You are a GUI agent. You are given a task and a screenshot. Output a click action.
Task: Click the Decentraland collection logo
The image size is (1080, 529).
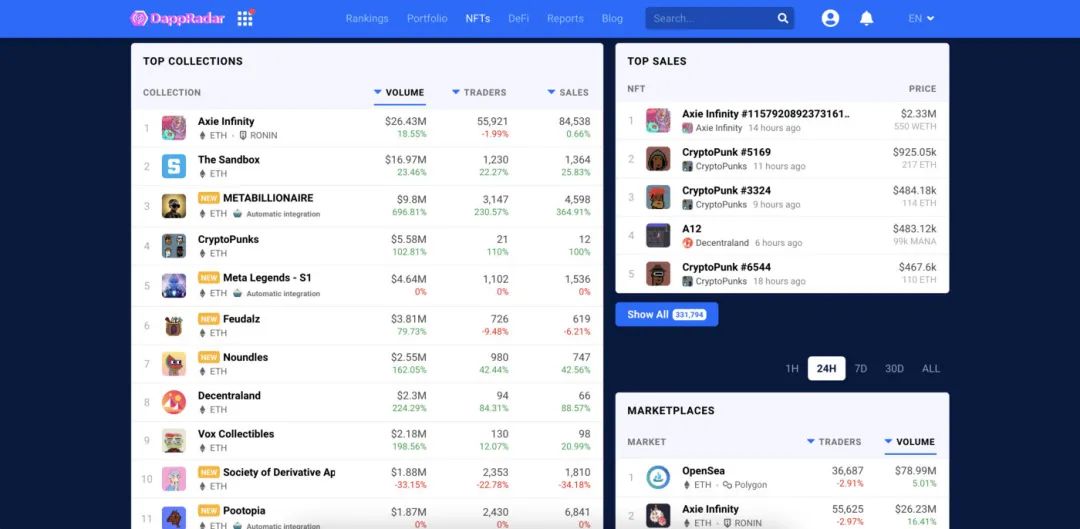pos(174,402)
